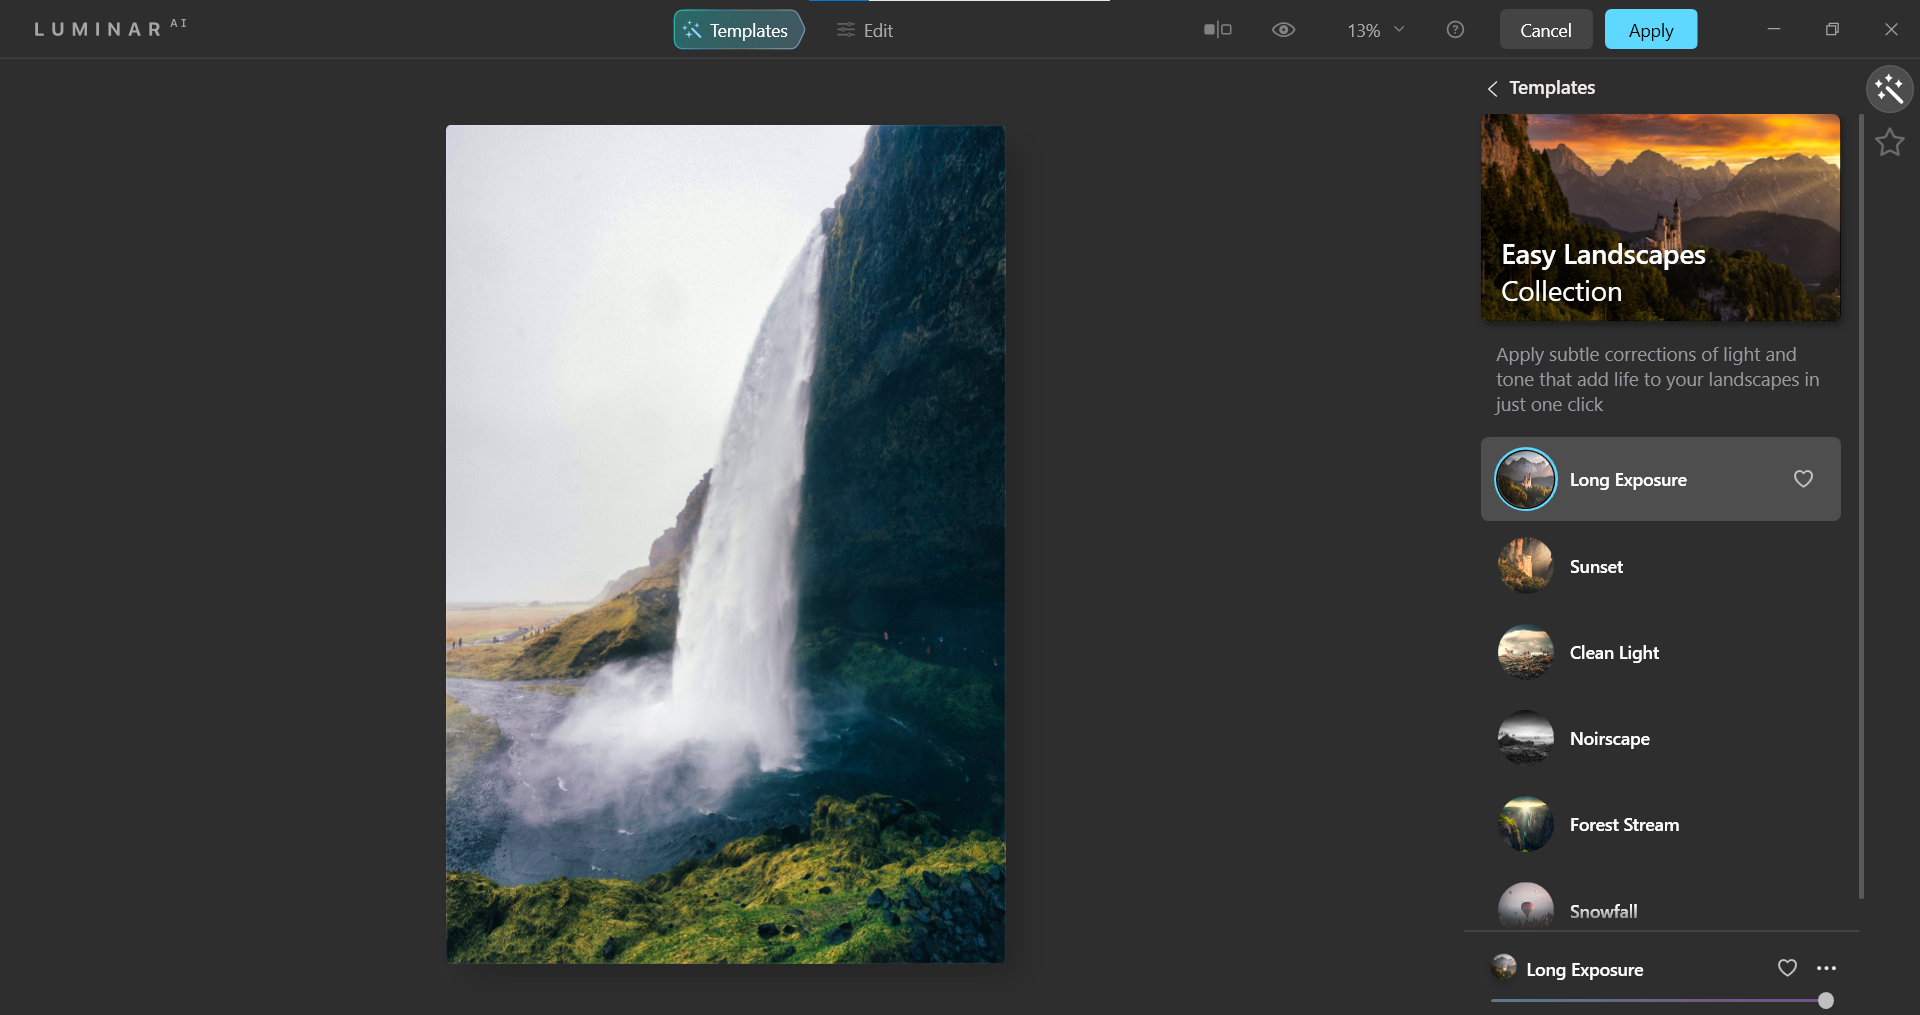Select the magic wand templates icon
The image size is (1920, 1015).
tap(1890, 89)
